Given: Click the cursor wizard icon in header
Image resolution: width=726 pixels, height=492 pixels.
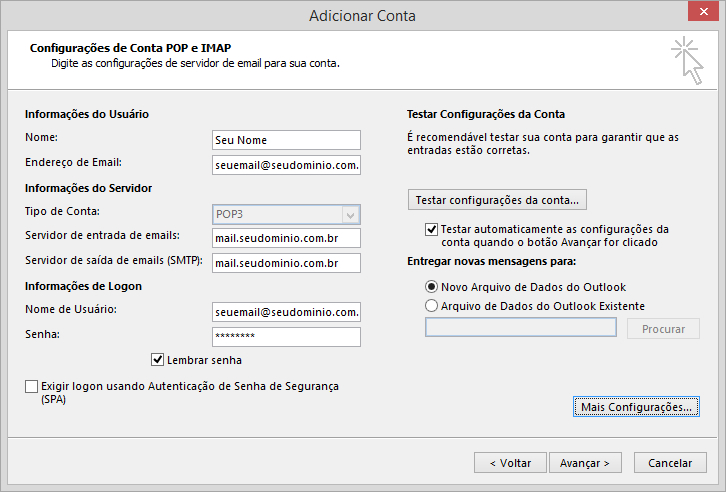Looking at the screenshot, I should [x=688, y=61].
